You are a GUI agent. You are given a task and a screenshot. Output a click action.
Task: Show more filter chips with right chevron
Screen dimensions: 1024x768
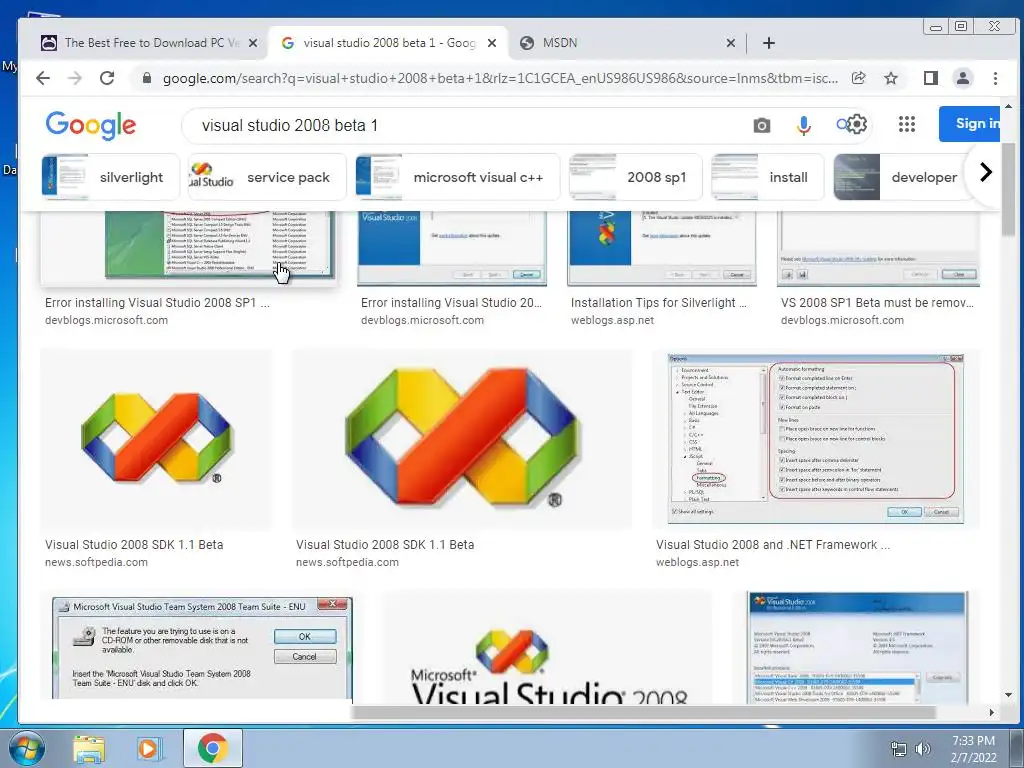(985, 172)
